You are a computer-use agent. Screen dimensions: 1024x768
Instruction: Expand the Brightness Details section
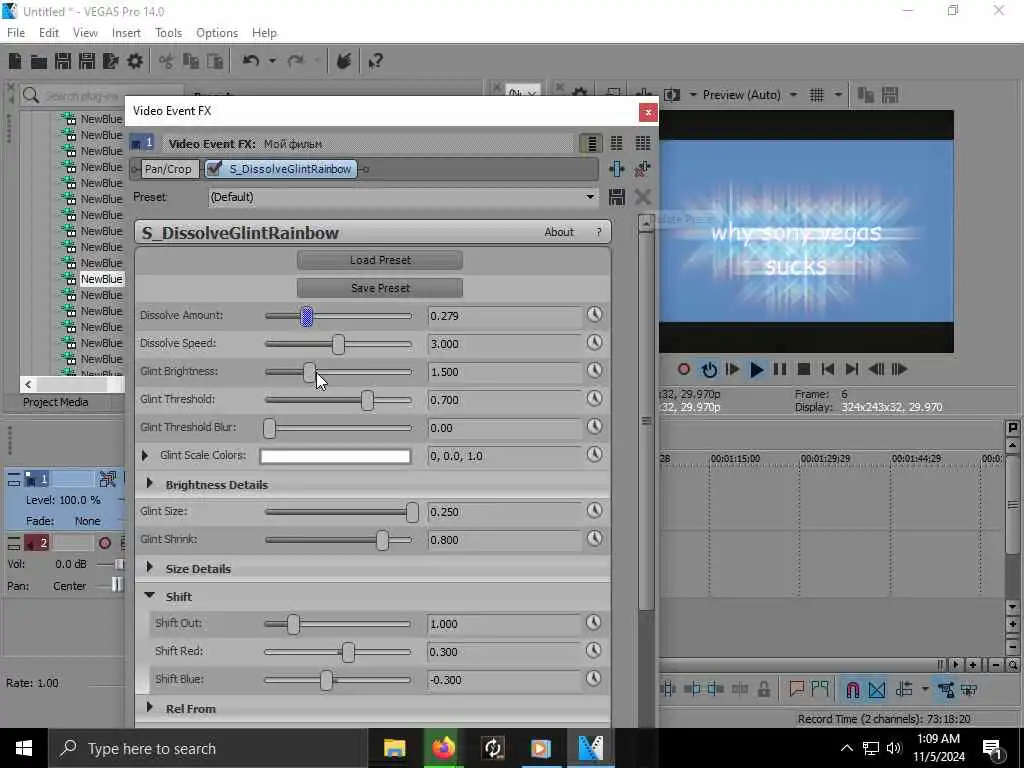tap(150, 484)
